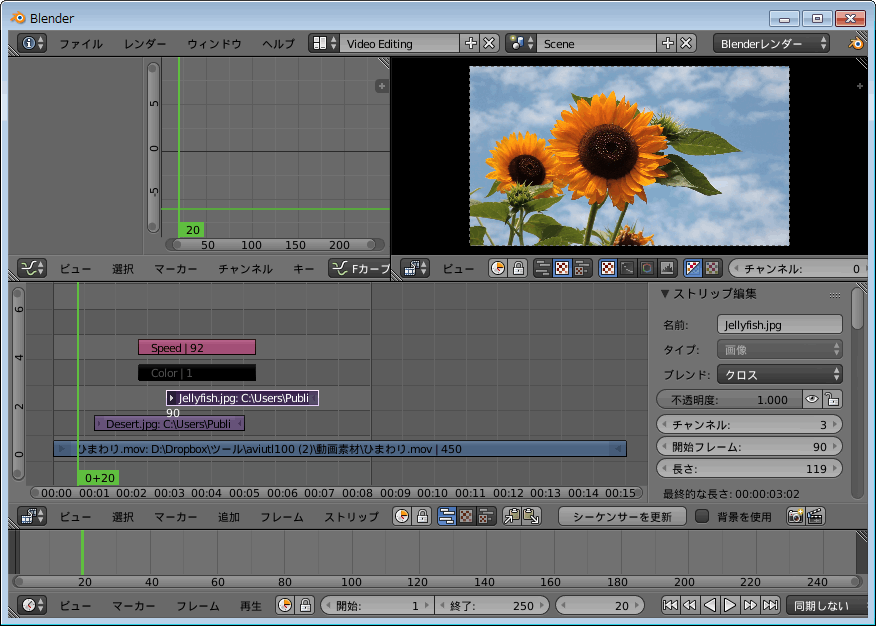Viewport: 876px width, 626px height.
Task: Enable the 背景を使用 checkbox
Action: point(702,515)
